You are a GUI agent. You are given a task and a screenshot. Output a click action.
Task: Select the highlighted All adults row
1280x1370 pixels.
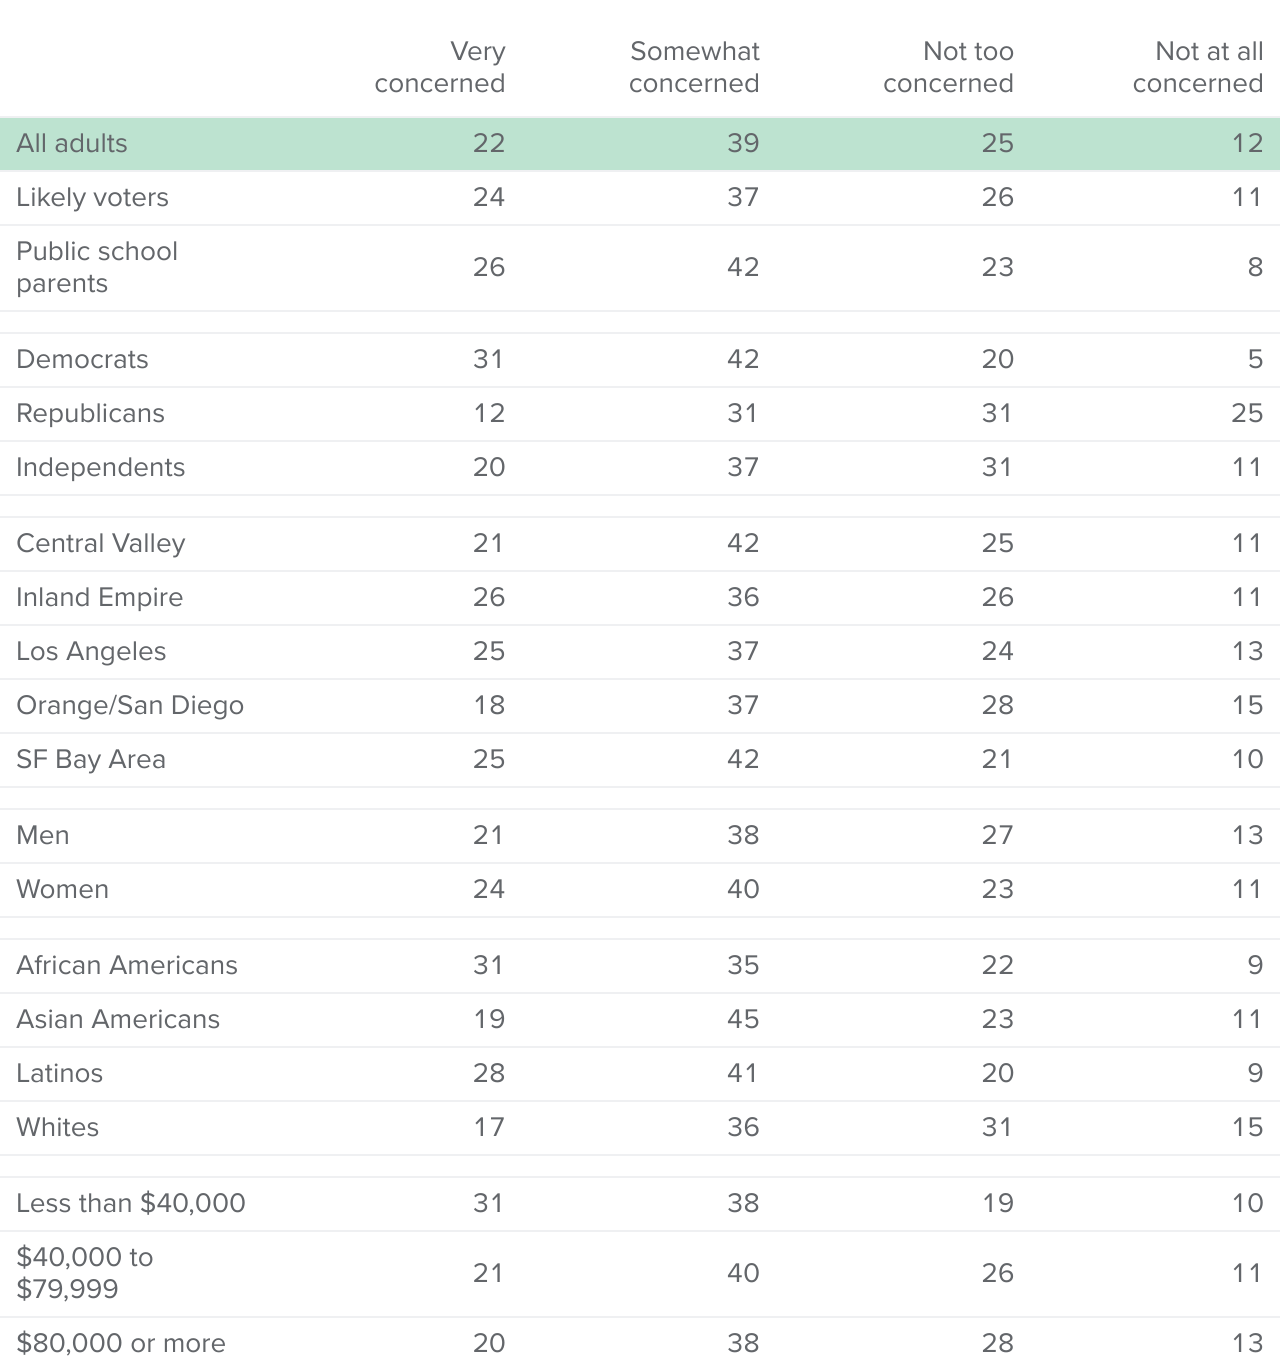click(x=640, y=143)
